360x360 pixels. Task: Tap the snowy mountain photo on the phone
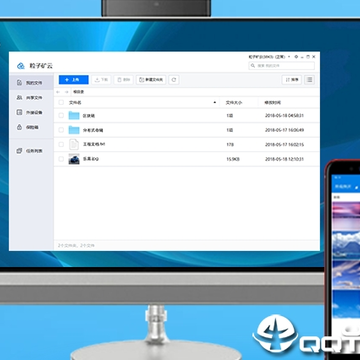347,244
